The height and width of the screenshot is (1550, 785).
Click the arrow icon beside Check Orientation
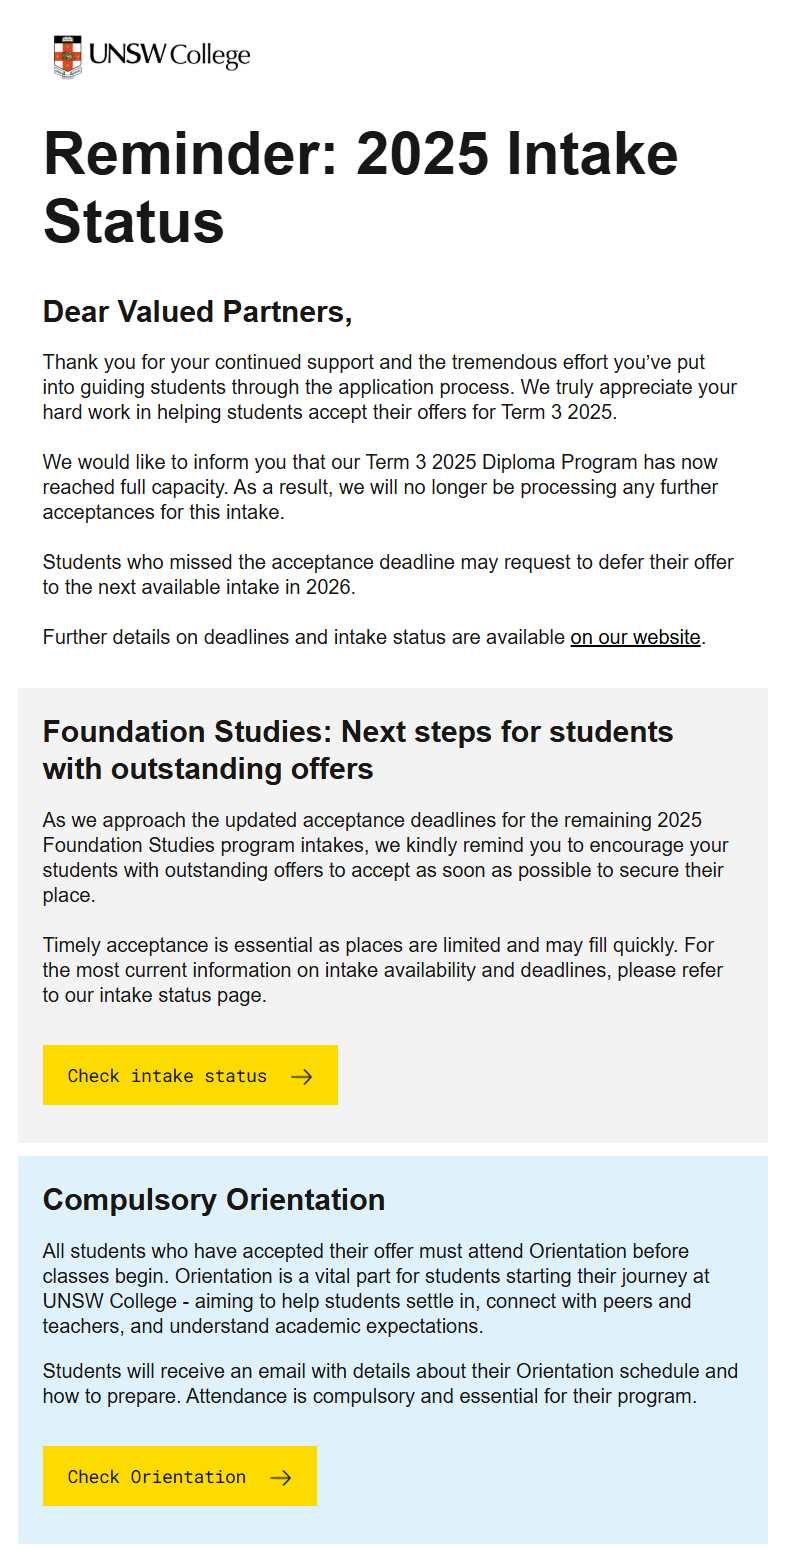pos(280,1477)
